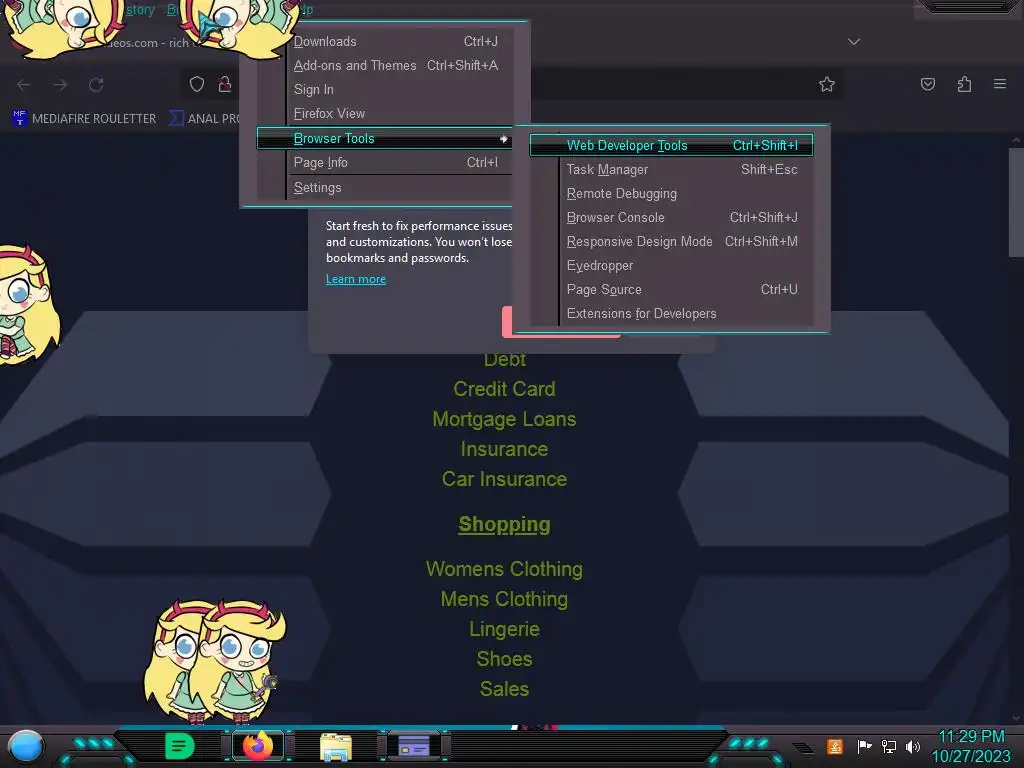This screenshot has width=1024, height=768.
Task: Select Remote Debugging entry
Action: coord(671,193)
